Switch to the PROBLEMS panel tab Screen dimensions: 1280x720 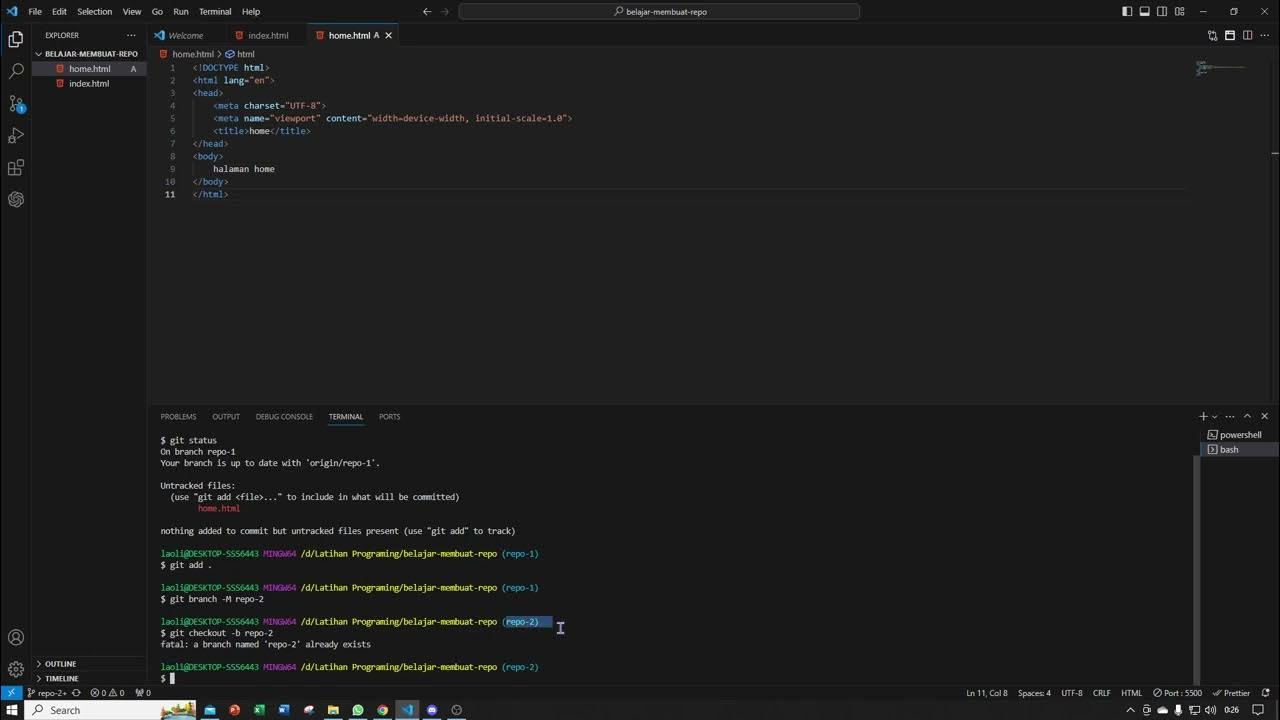coord(179,416)
